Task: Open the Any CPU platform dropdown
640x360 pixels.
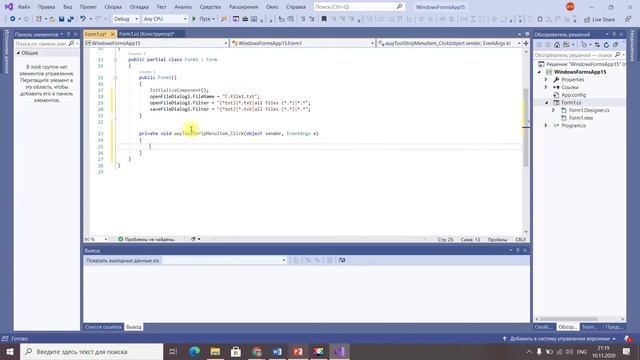Action: pos(165,19)
